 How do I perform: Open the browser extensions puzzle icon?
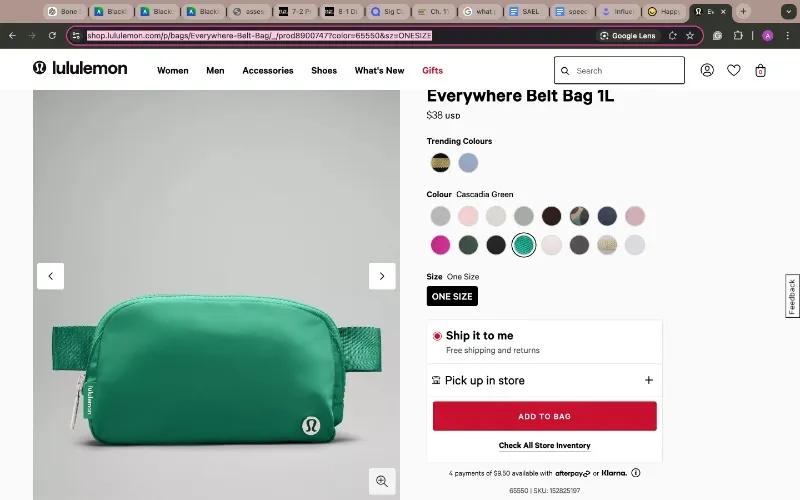click(x=738, y=36)
